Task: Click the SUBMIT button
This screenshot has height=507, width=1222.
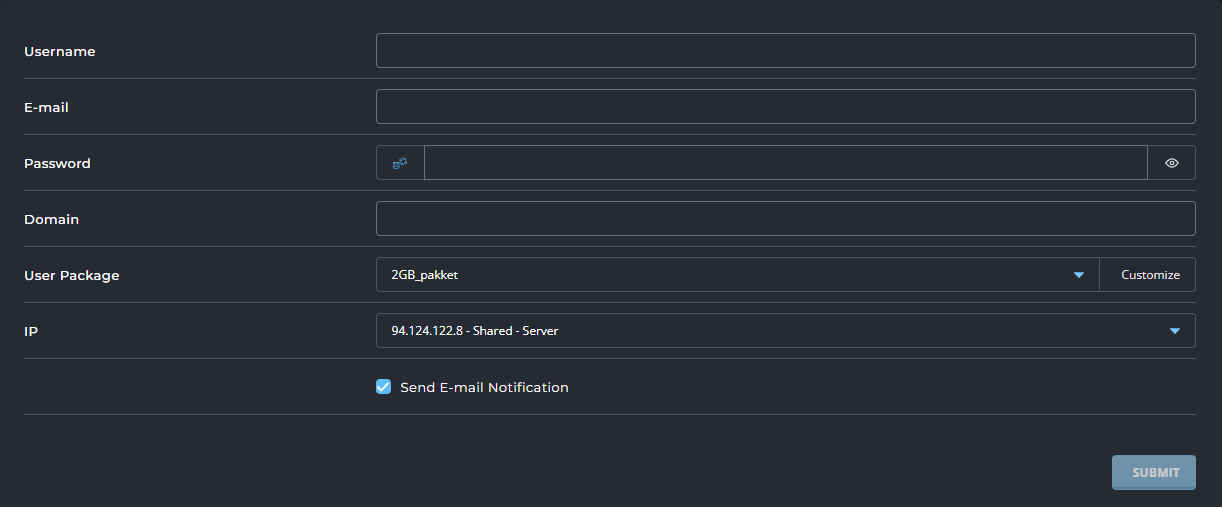Action: (x=1154, y=473)
